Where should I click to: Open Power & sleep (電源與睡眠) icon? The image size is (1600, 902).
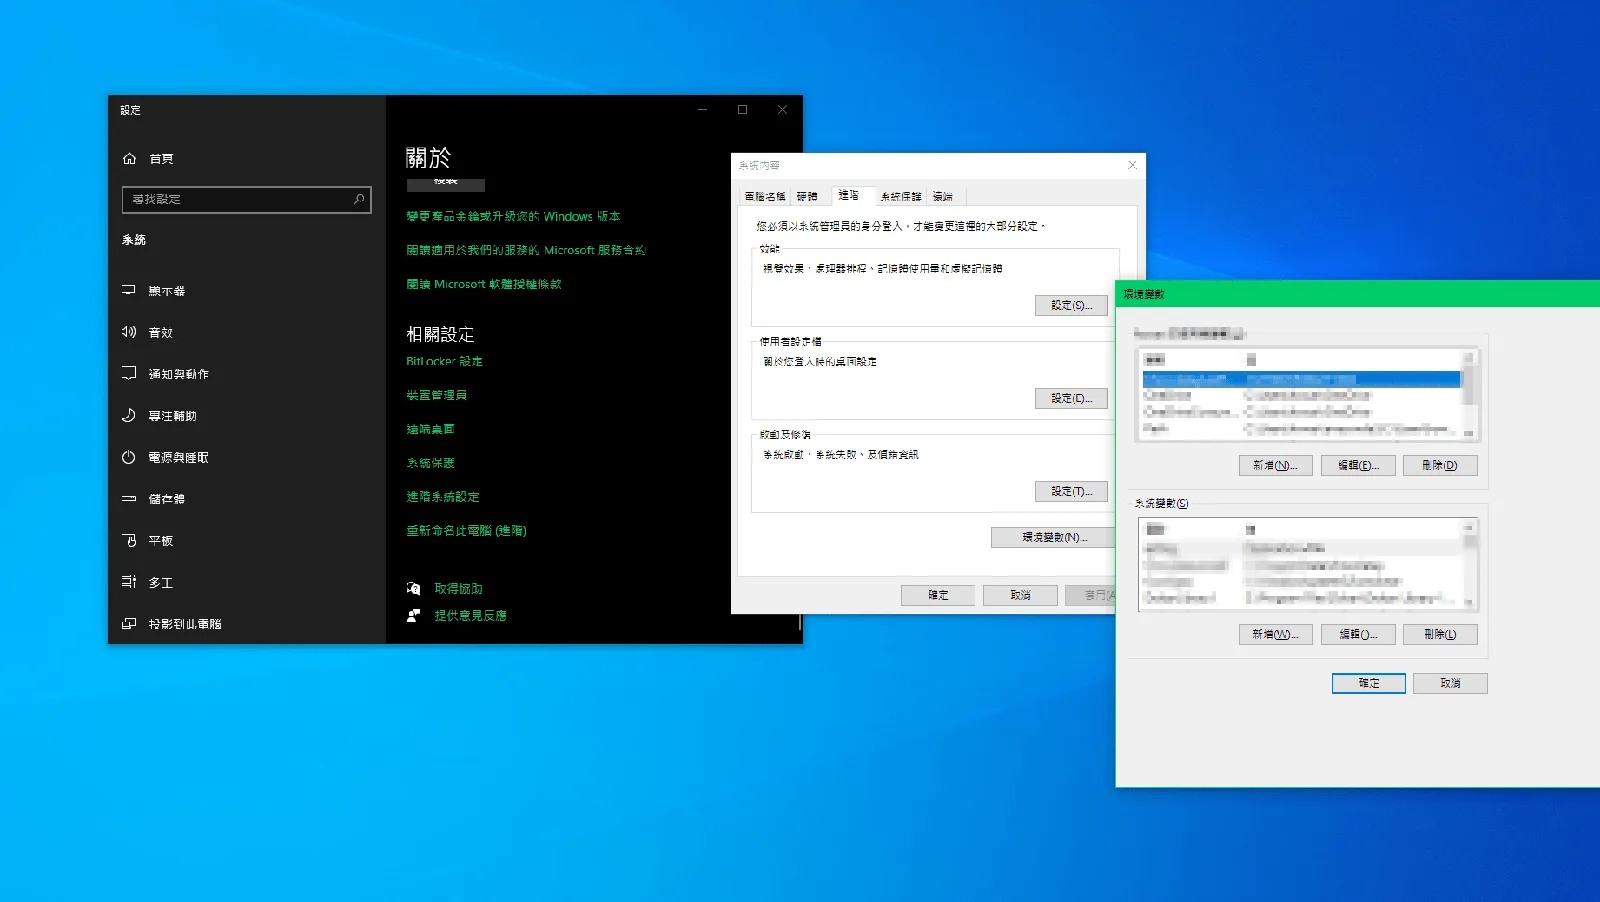pyautogui.click(x=129, y=457)
